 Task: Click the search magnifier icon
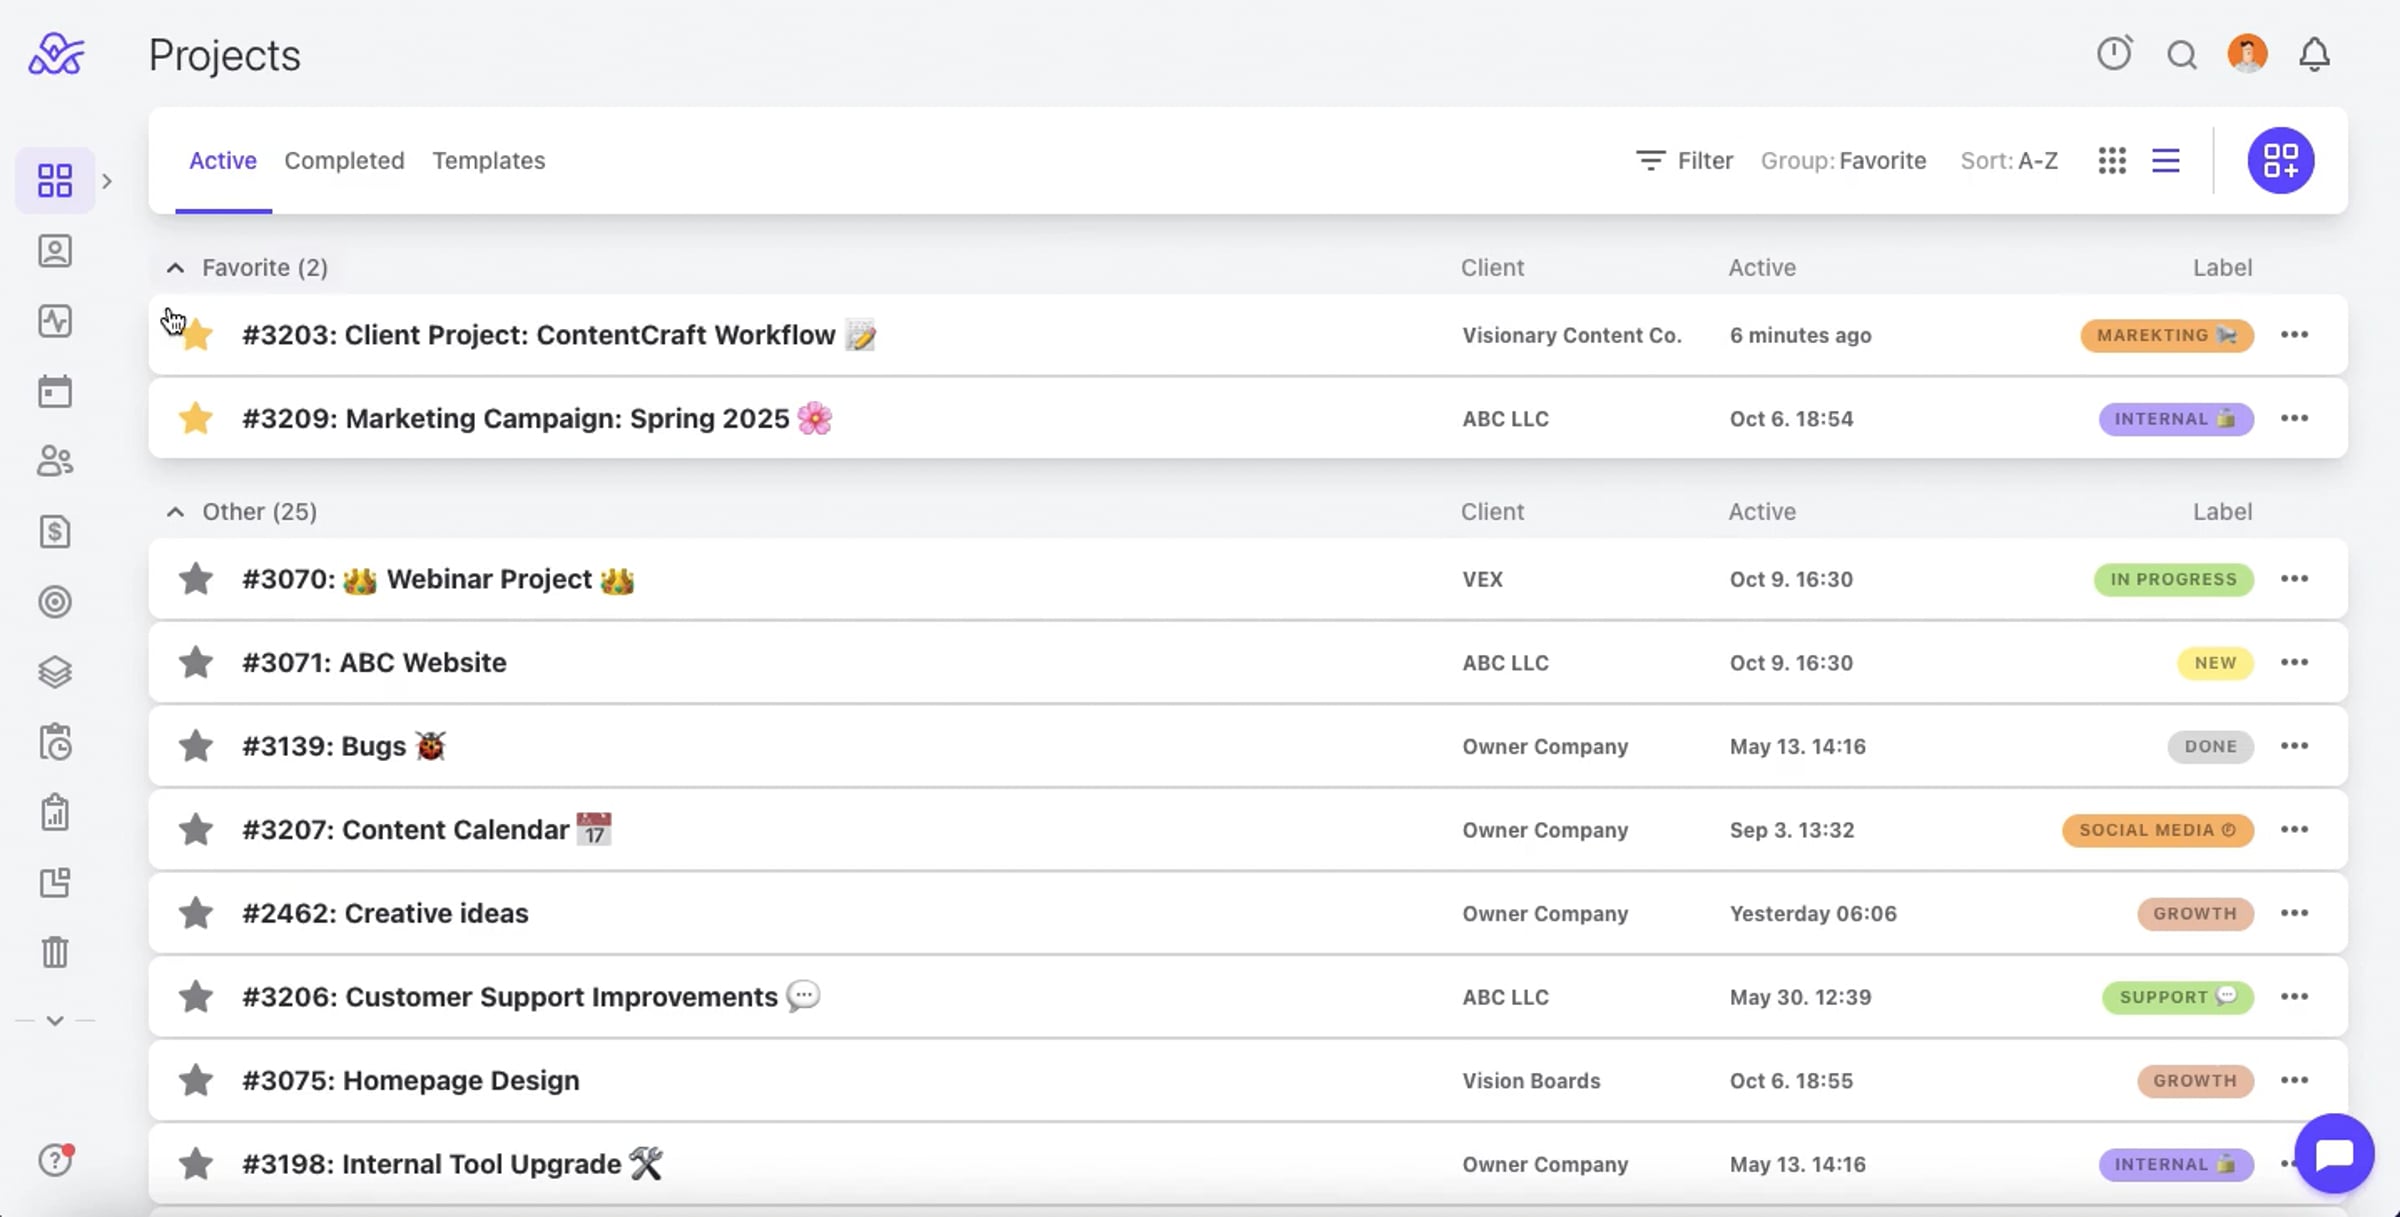tap(2181, 54)
